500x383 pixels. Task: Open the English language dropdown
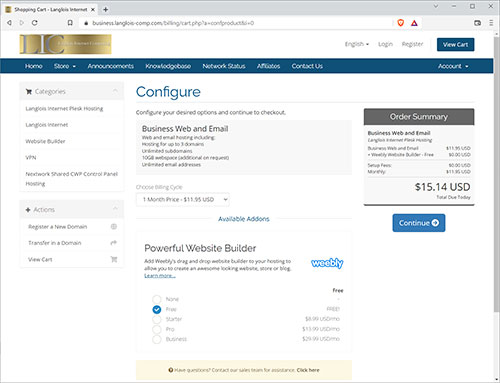[357, 44]
